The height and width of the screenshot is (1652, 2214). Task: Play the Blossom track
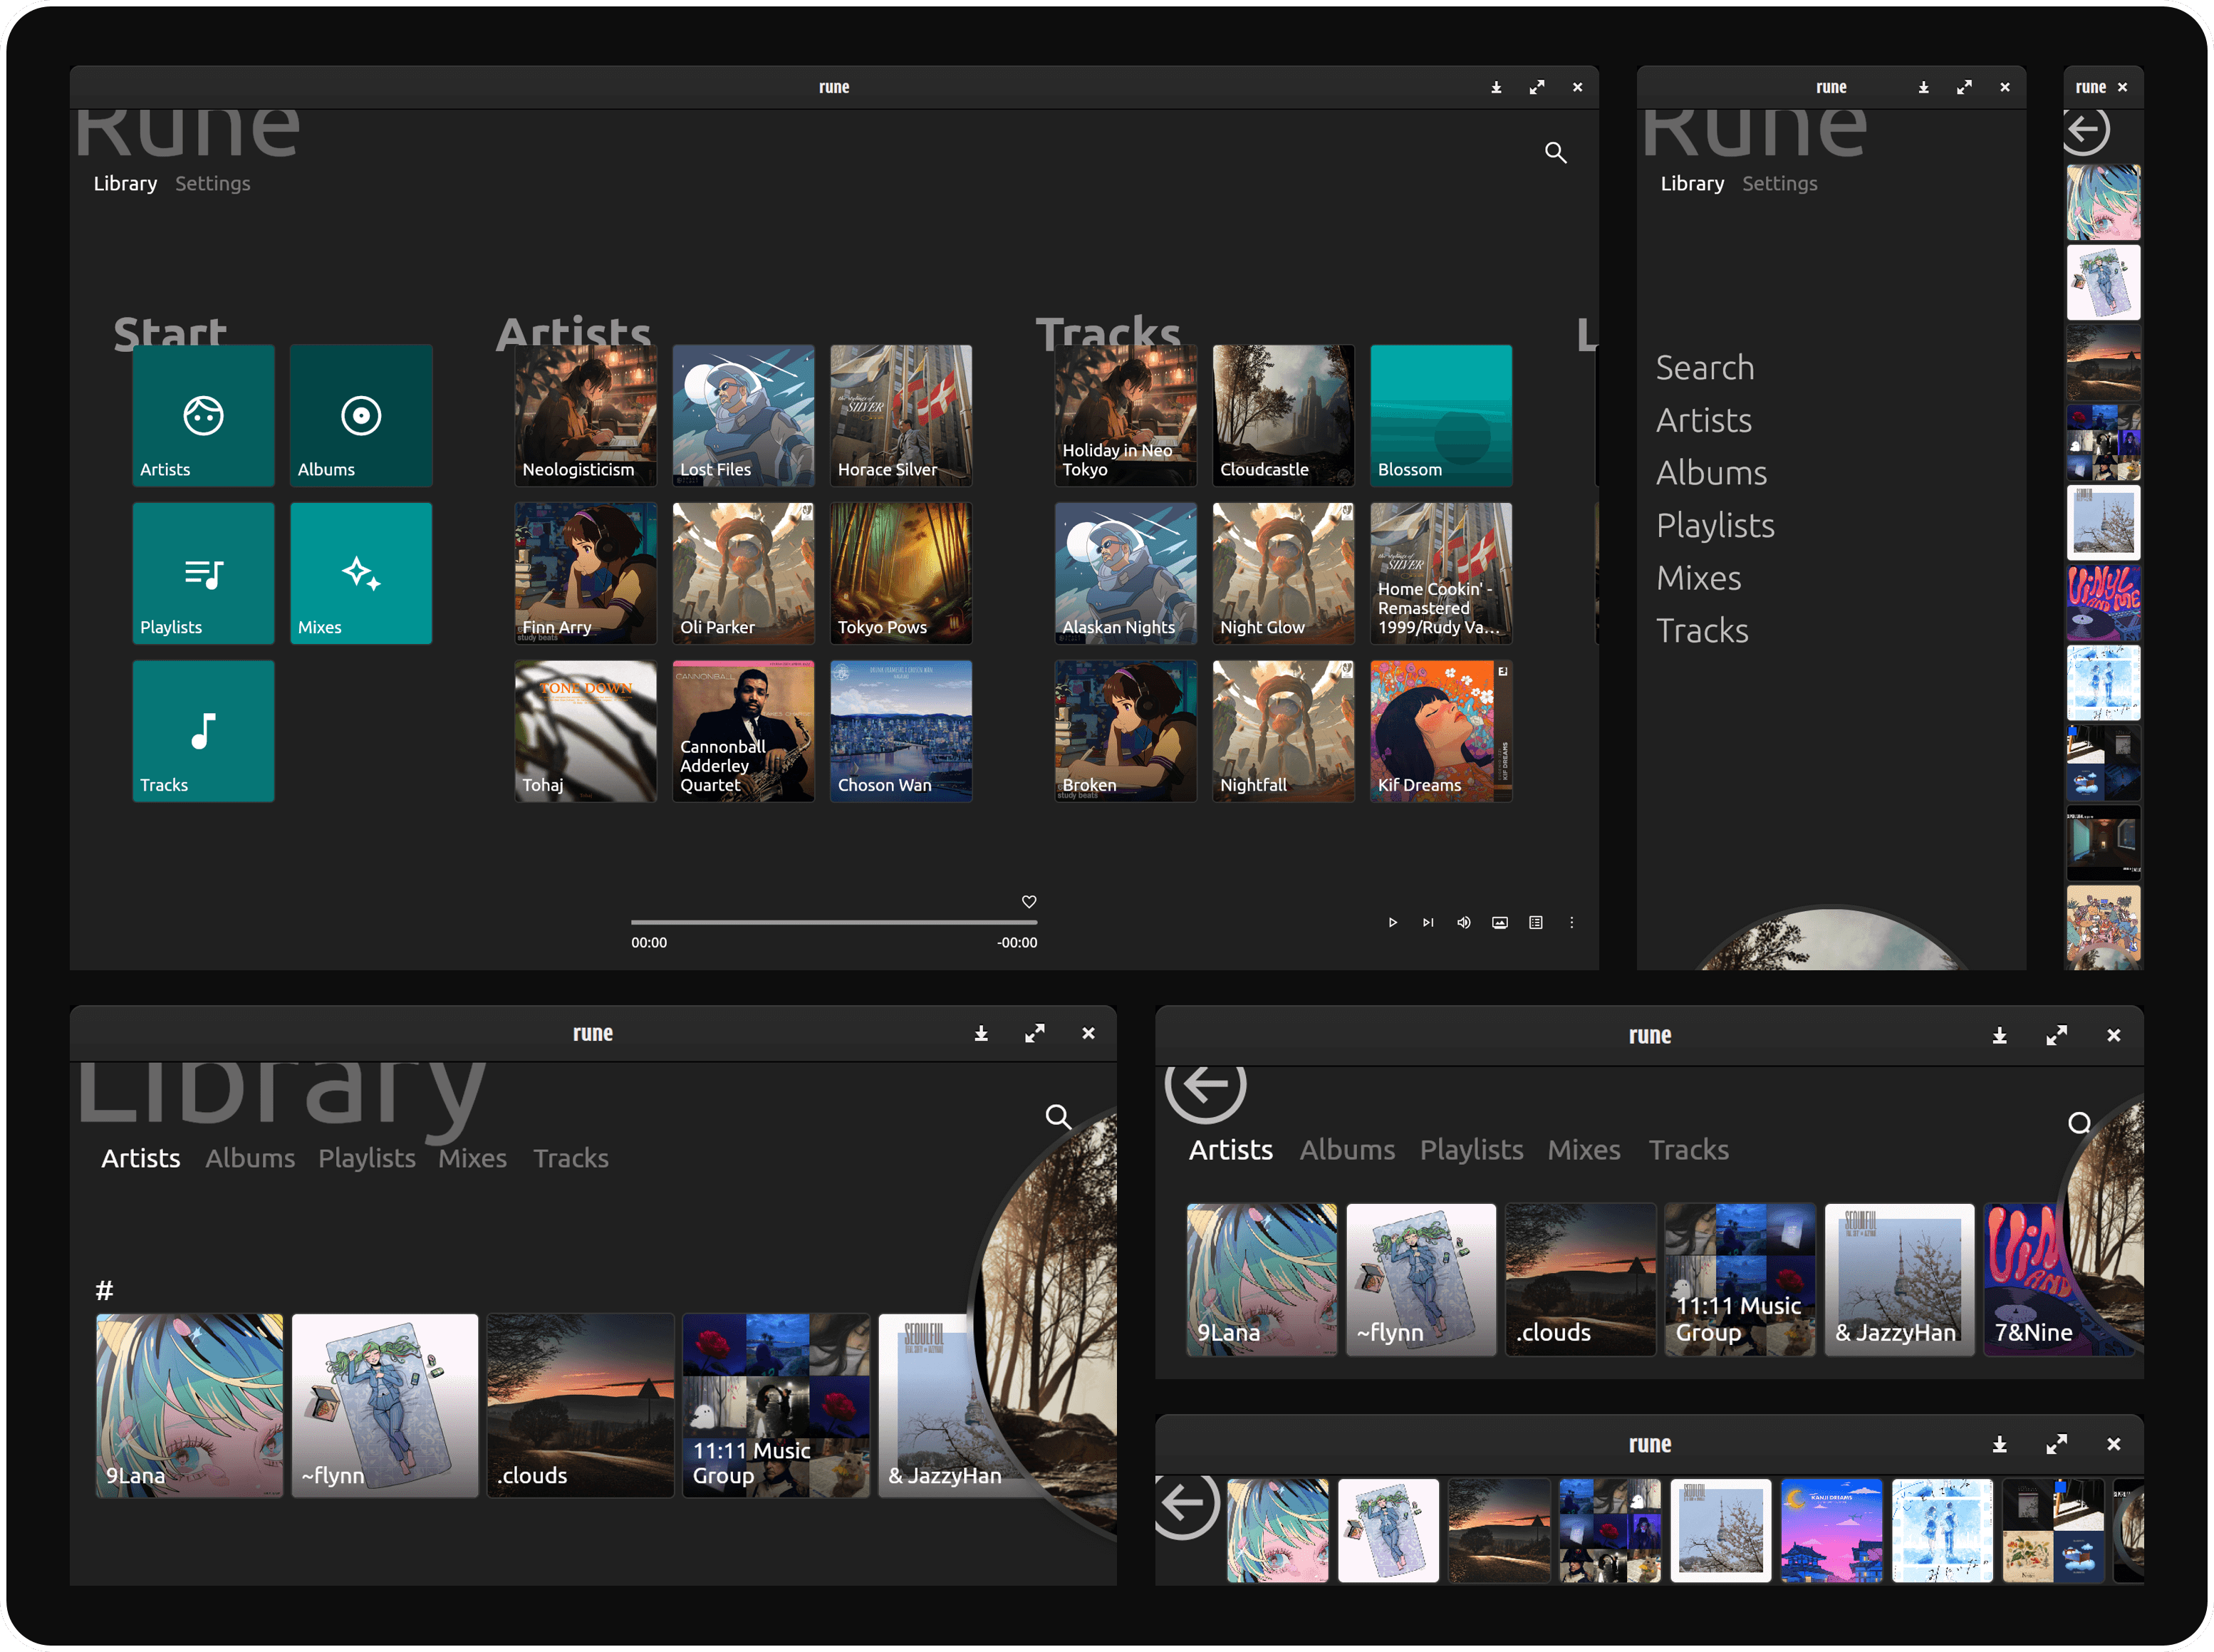pos(1441,416)
